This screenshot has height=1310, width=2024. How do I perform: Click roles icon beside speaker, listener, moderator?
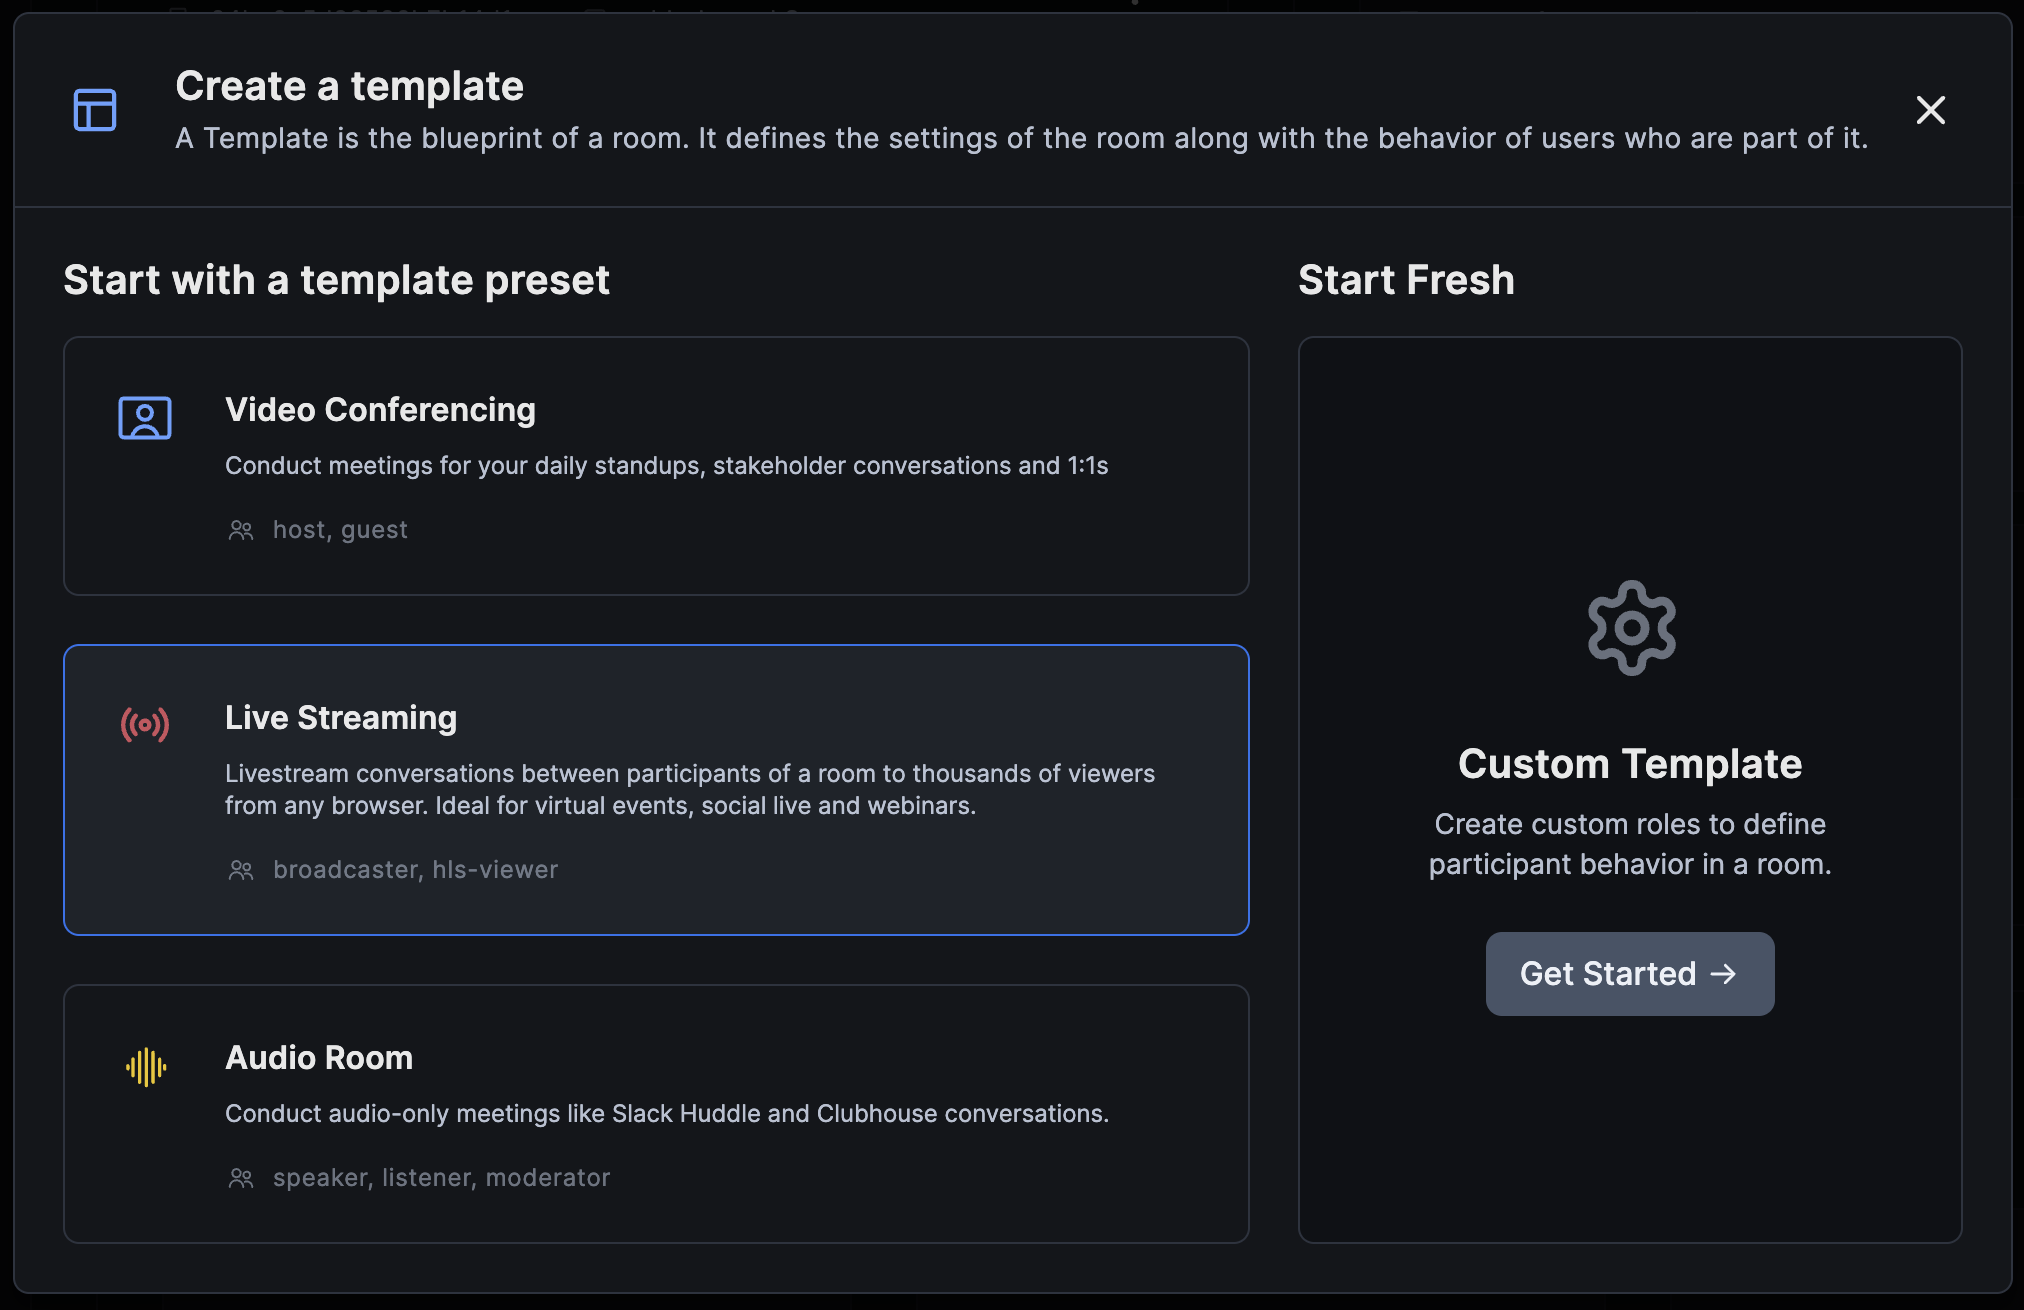(241, 1178)
